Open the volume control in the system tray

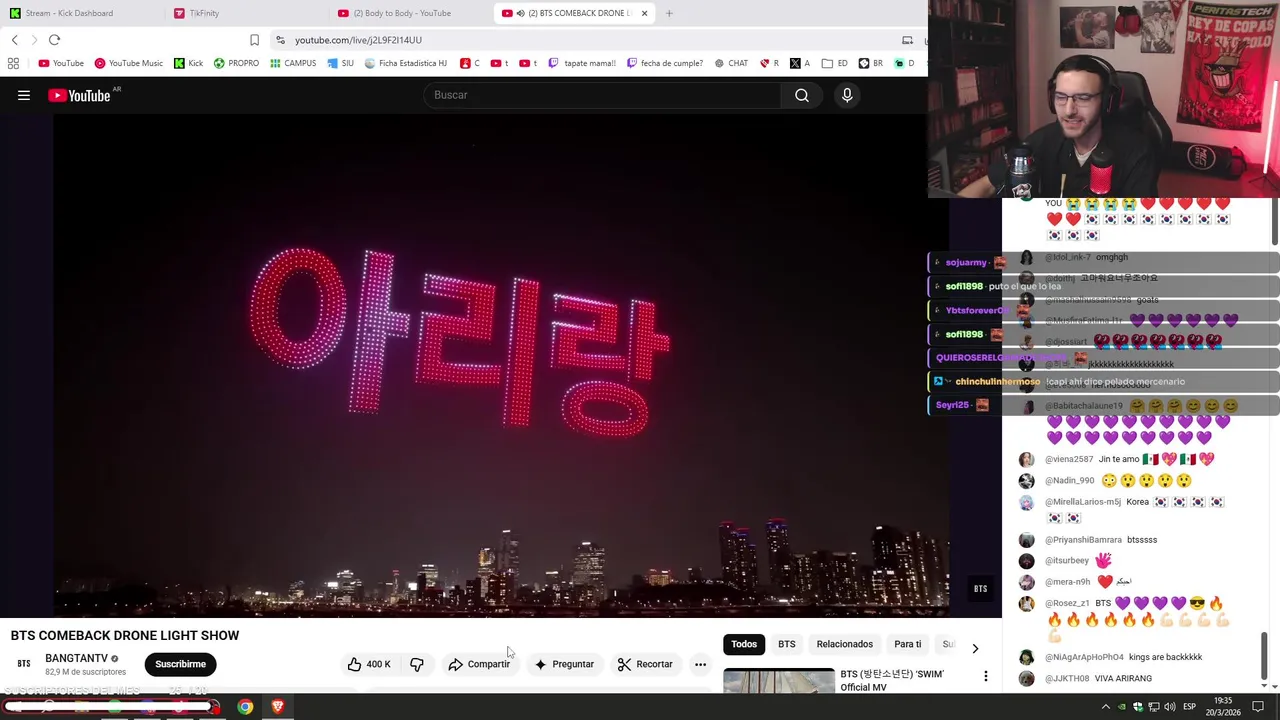pyautogui.click(x=1170, y=707)
